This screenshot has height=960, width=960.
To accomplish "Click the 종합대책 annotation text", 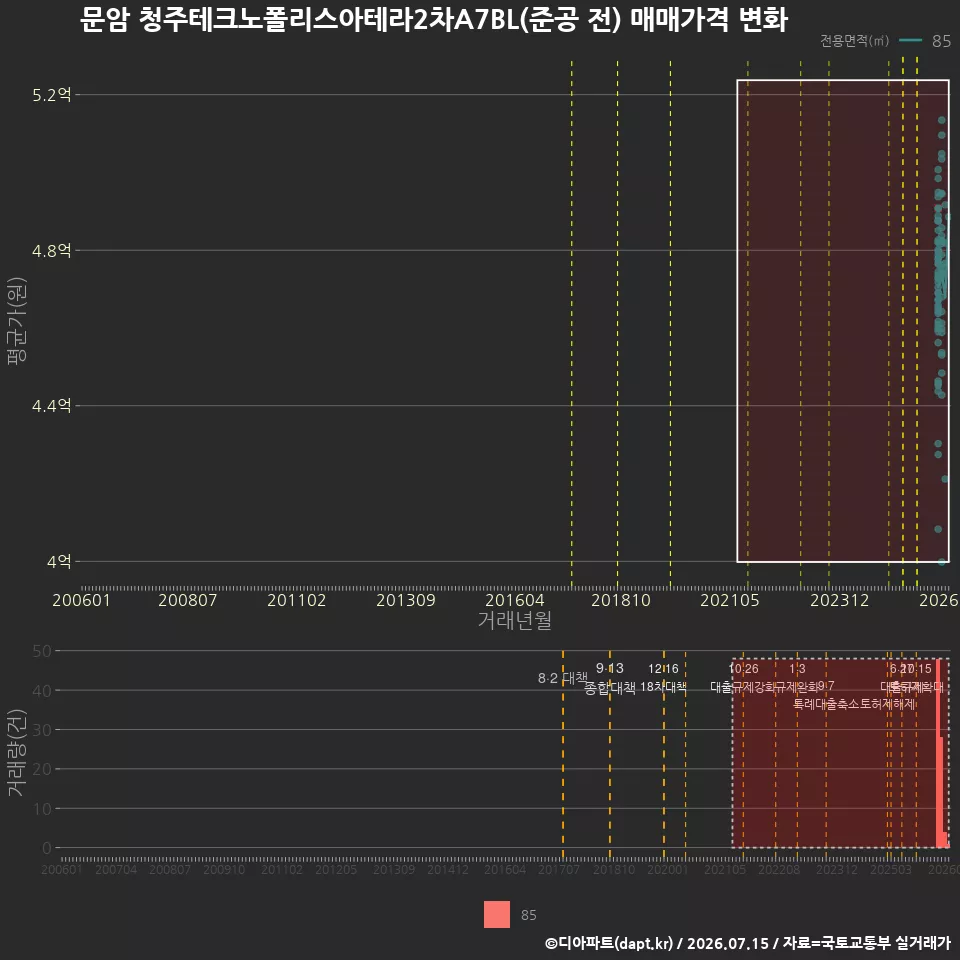I will pyautogui.click(x=610, y=688).
